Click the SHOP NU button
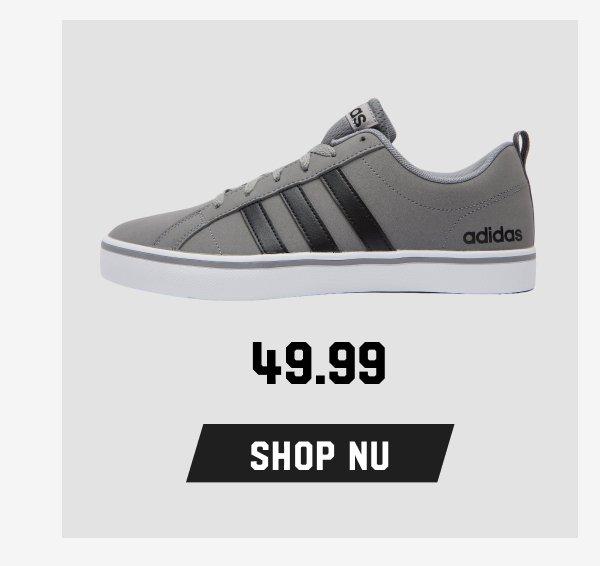 (x=320, y=453)
